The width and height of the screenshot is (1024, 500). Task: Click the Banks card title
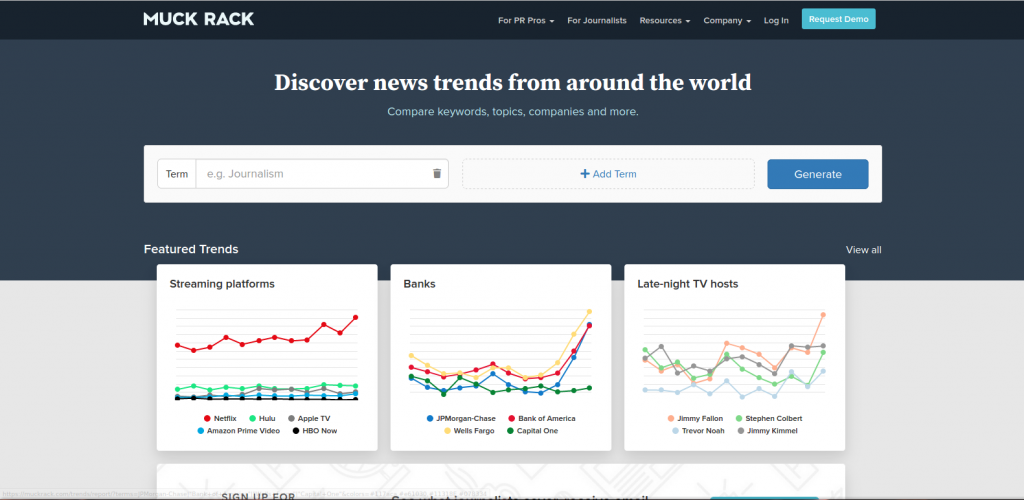click(x=419, y=284)
